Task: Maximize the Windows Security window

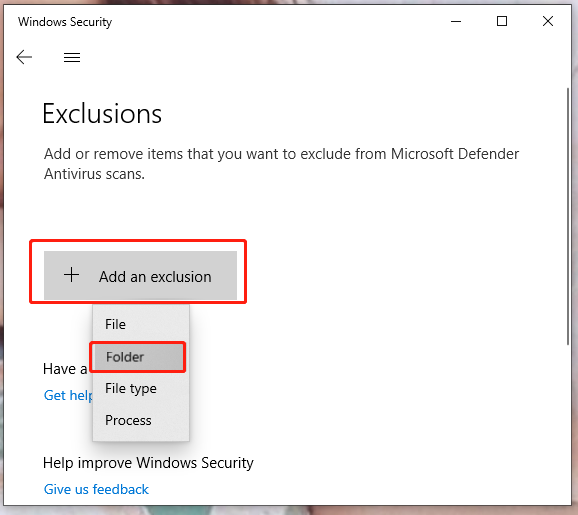Action: pyautogui.click(x=502, y=21)
